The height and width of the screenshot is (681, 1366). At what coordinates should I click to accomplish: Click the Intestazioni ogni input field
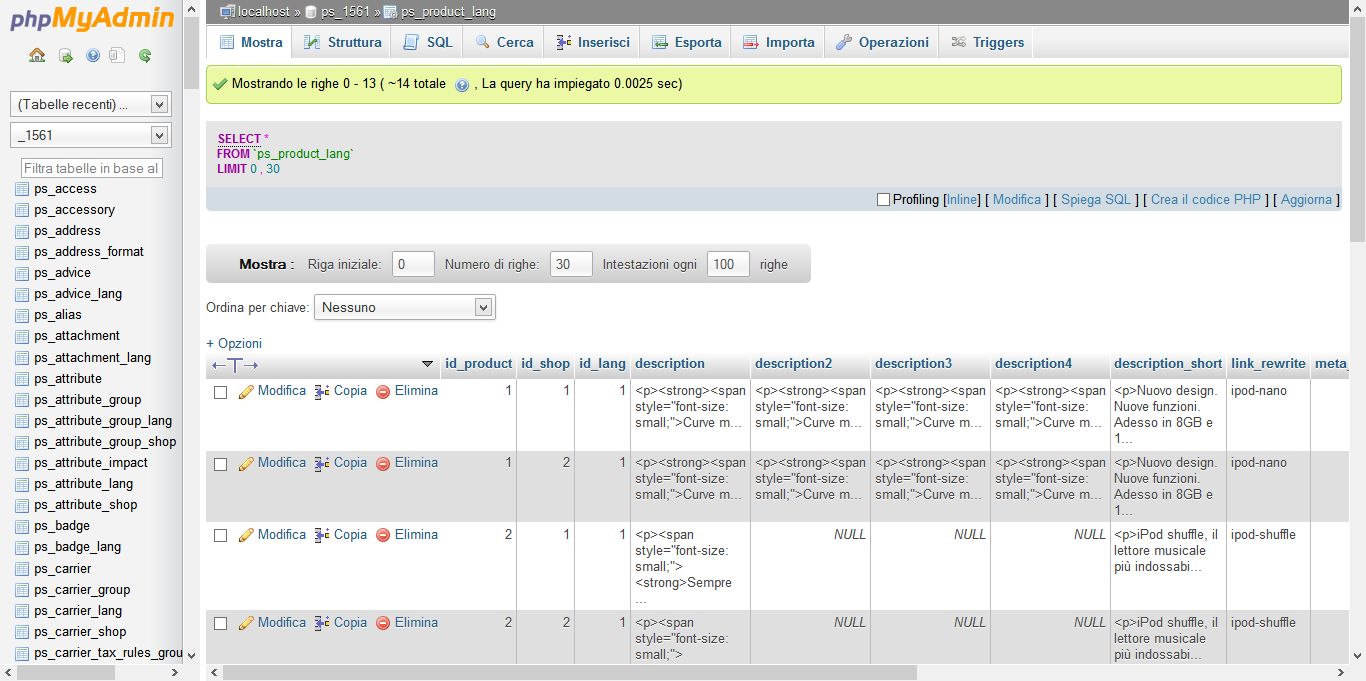(x=728, y=265)
